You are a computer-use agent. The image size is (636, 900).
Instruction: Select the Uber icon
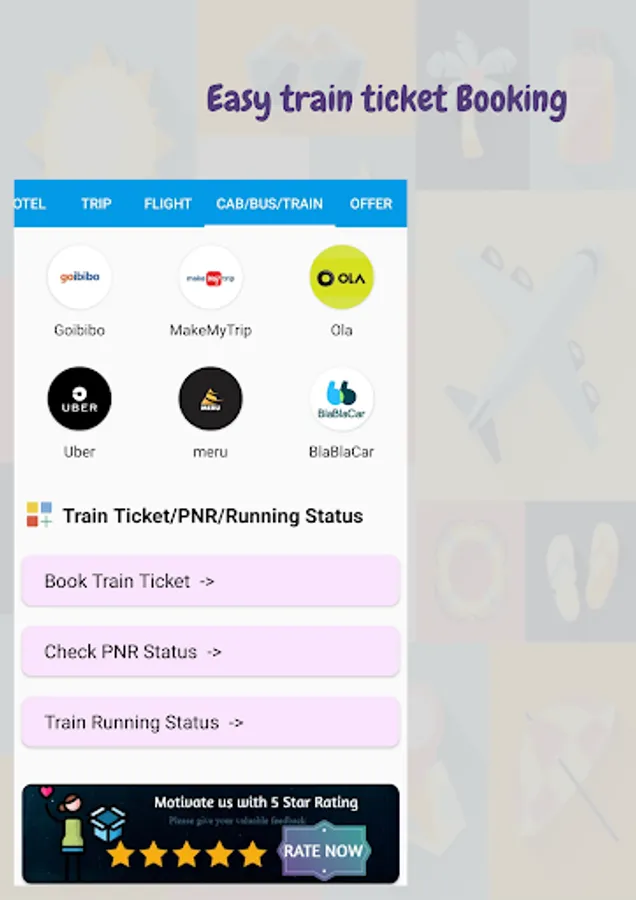[x=79, y=398]
